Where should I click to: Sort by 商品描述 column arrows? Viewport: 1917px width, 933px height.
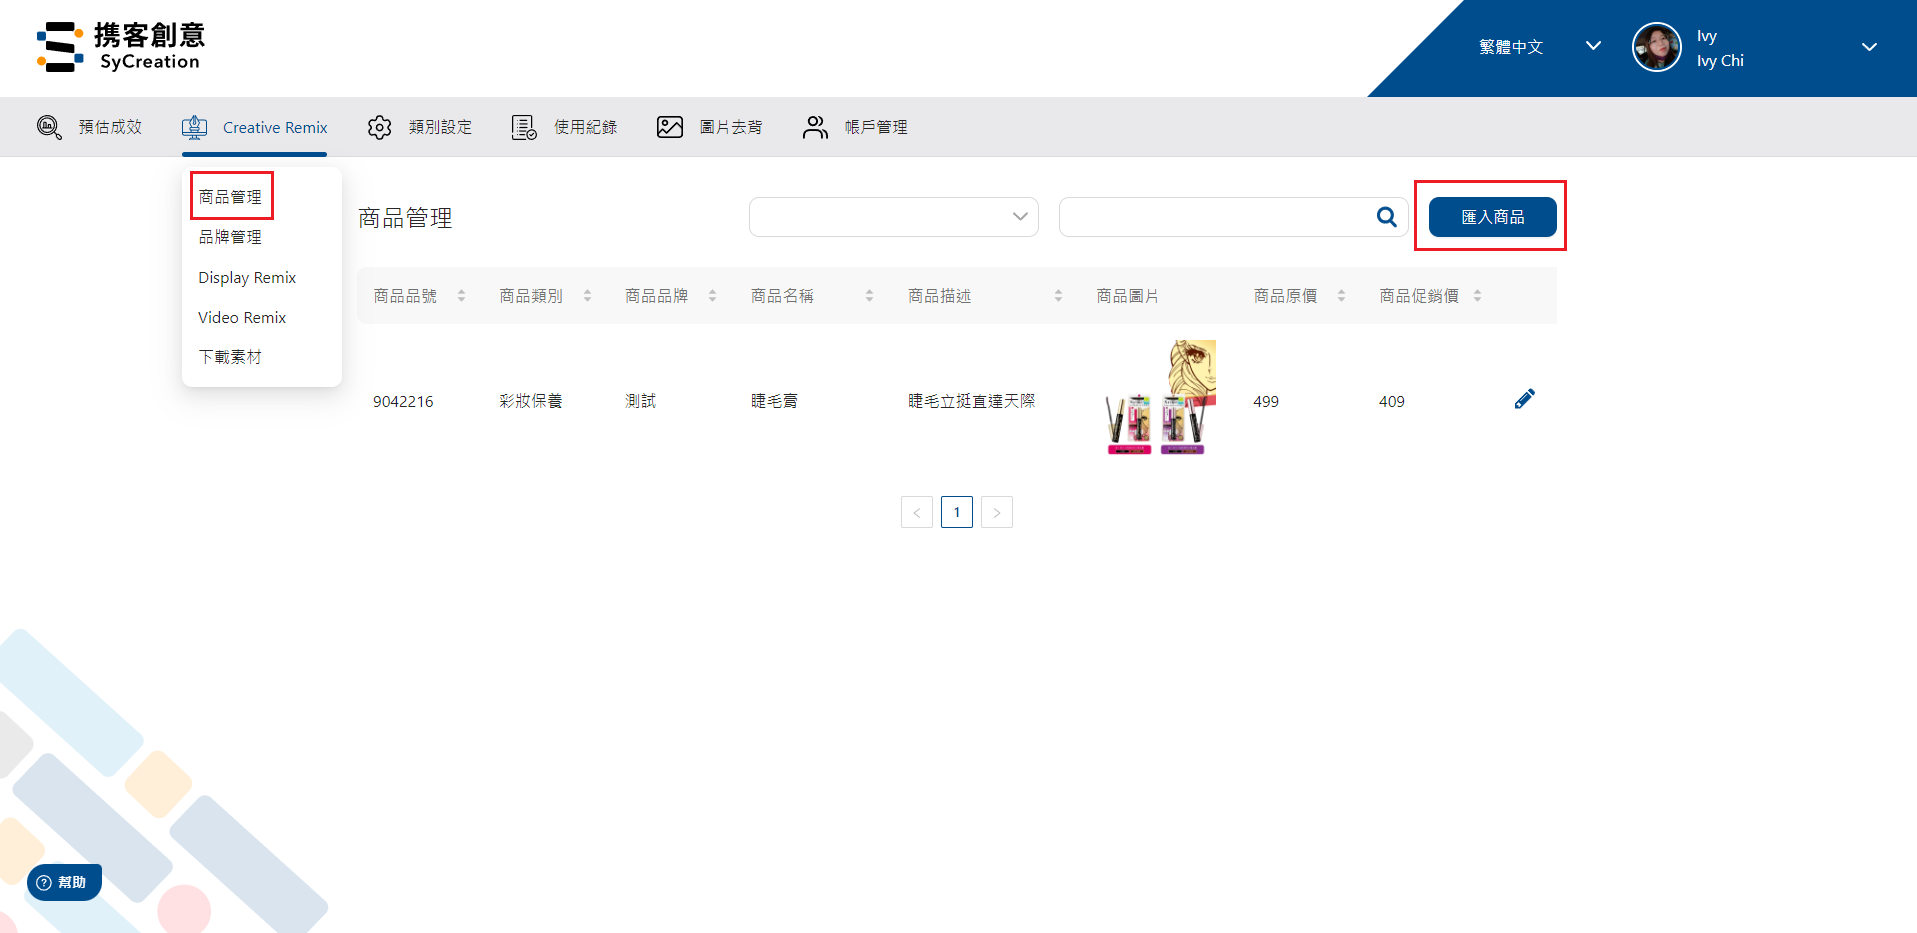(x=1058, y=296)
